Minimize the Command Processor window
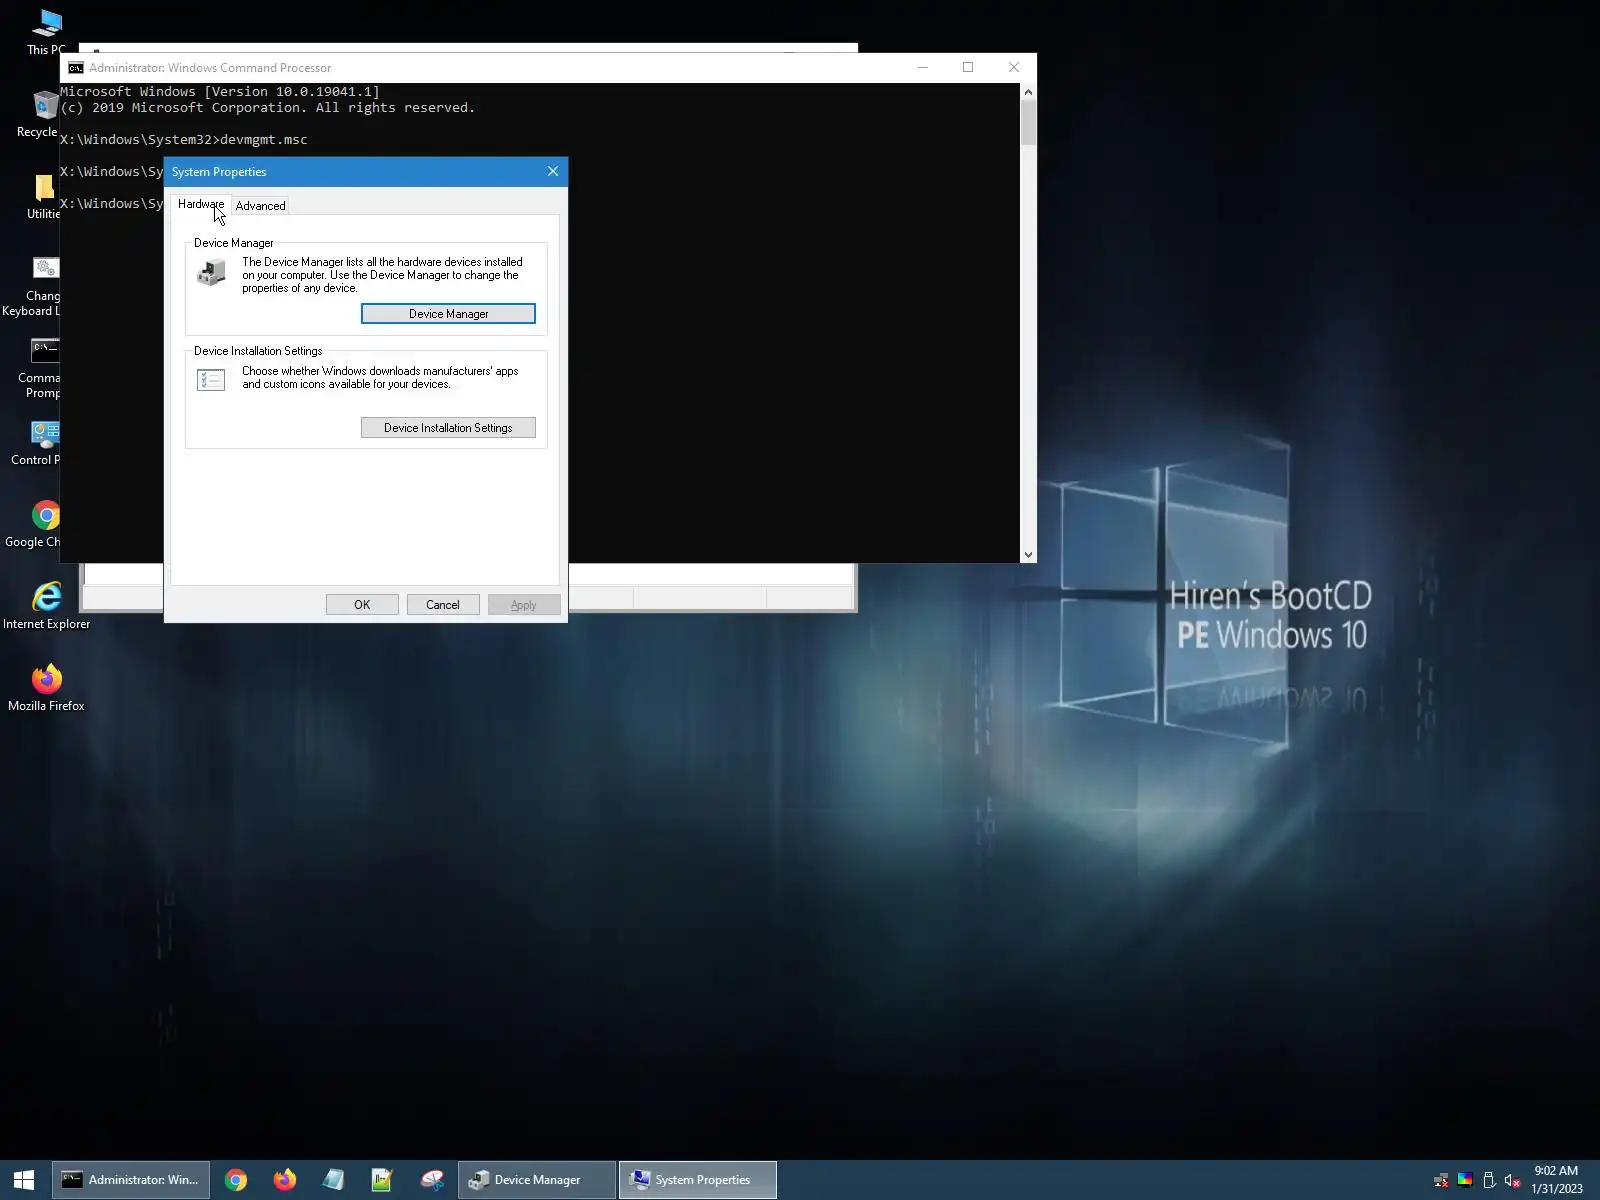The width and height of the screenshot is (1600, 1200). coord(923,68)
